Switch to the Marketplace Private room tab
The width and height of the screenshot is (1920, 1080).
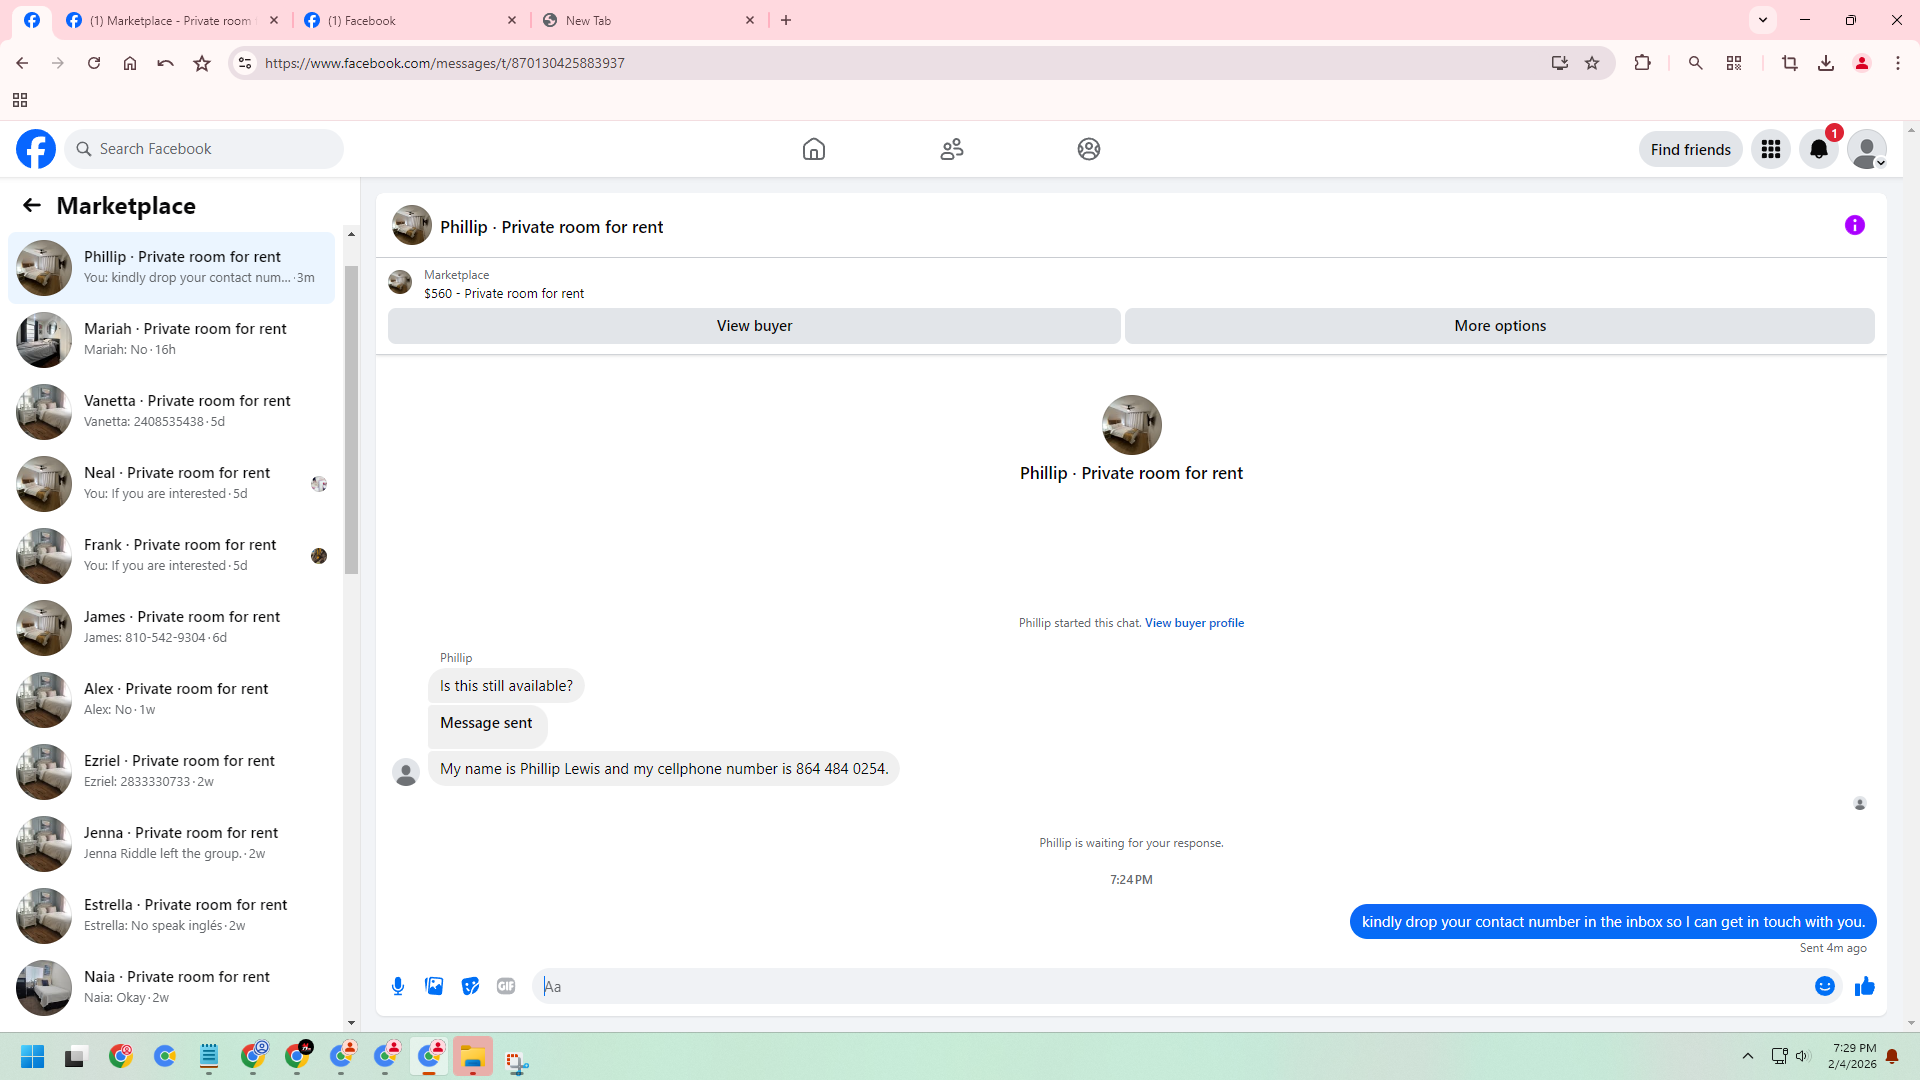[x=170, y=20]
